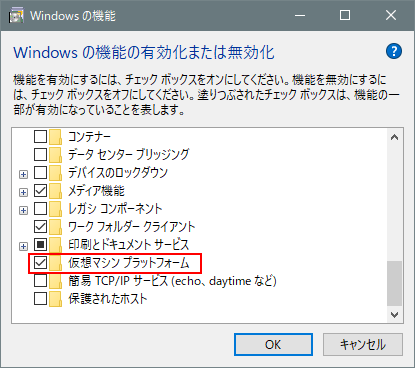
Task: Click the Windows の機能 title bar app icon
Action: point(16,16)
